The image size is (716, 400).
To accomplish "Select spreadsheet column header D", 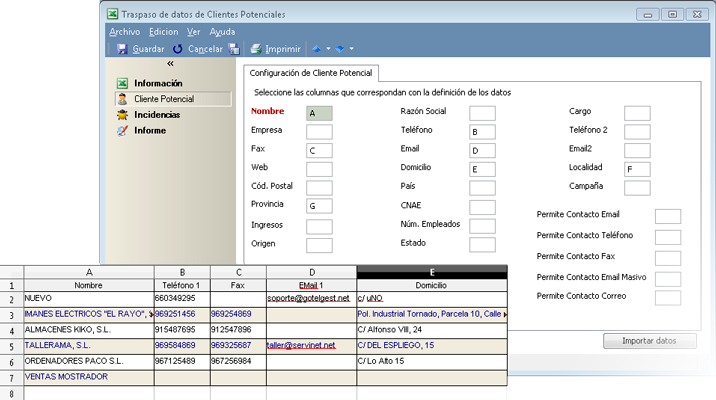I will [312, 272].
